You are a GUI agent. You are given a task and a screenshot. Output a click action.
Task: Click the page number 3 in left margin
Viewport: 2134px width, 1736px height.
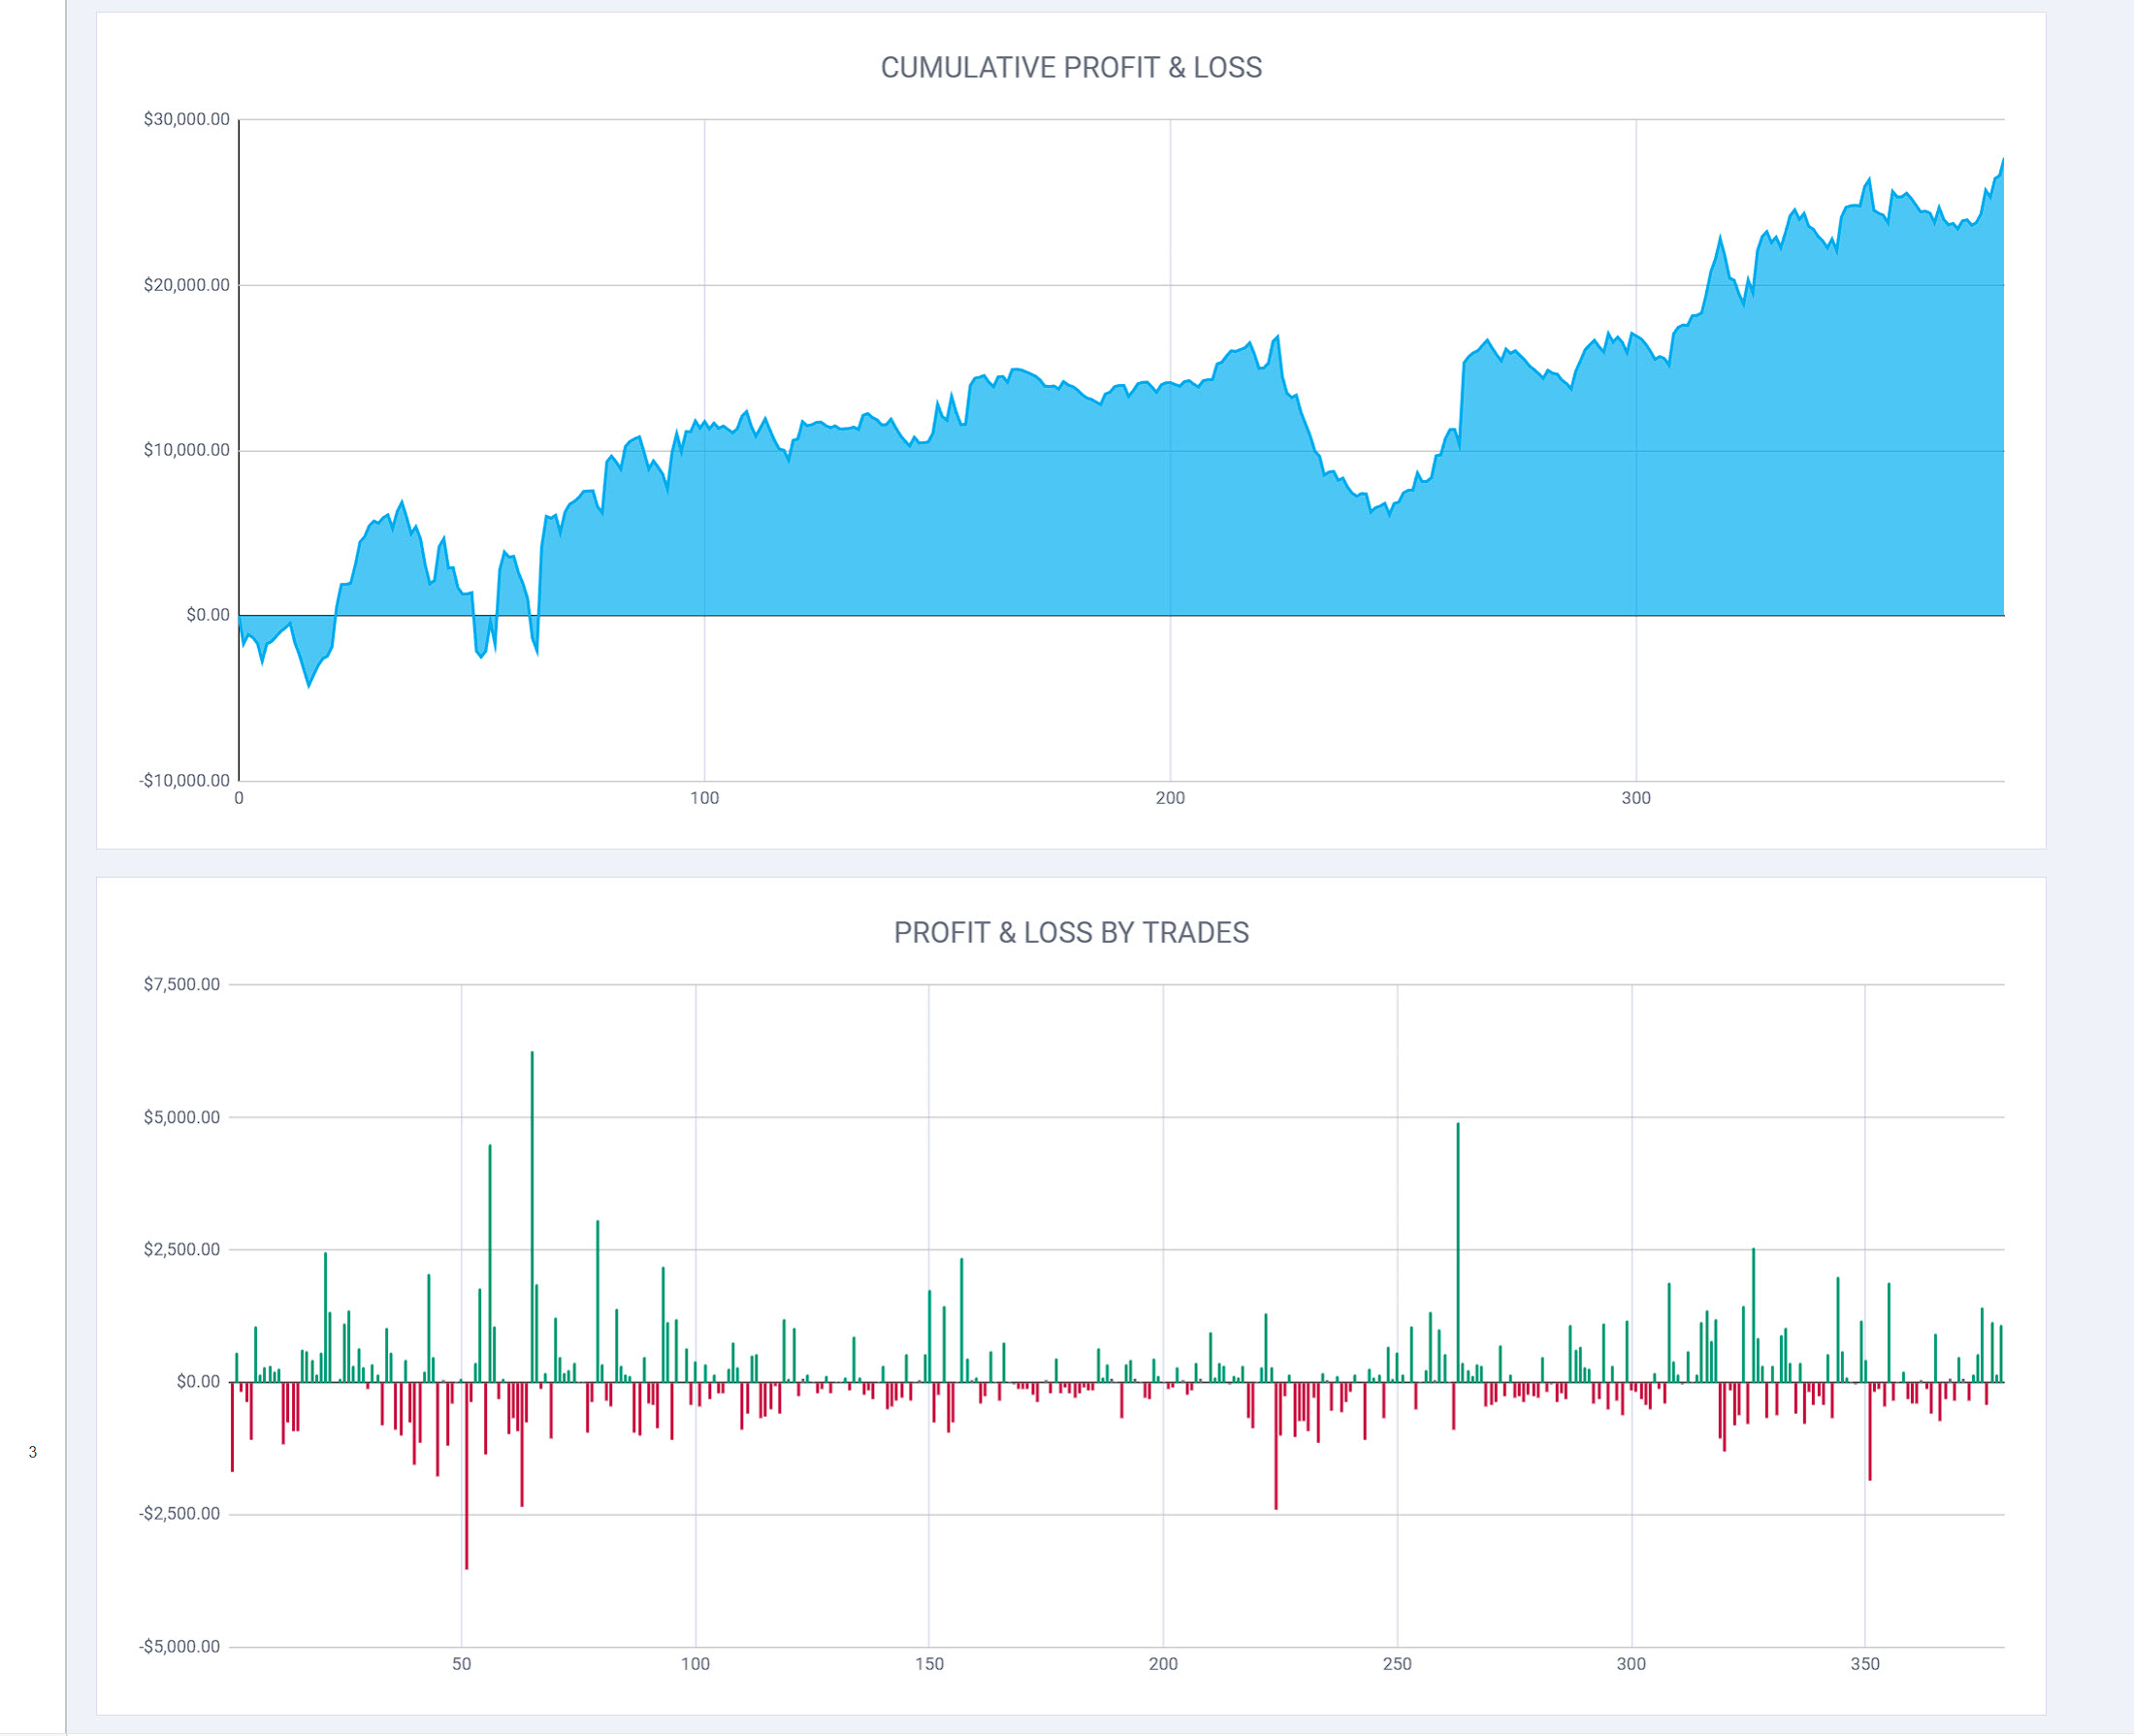33,1452
